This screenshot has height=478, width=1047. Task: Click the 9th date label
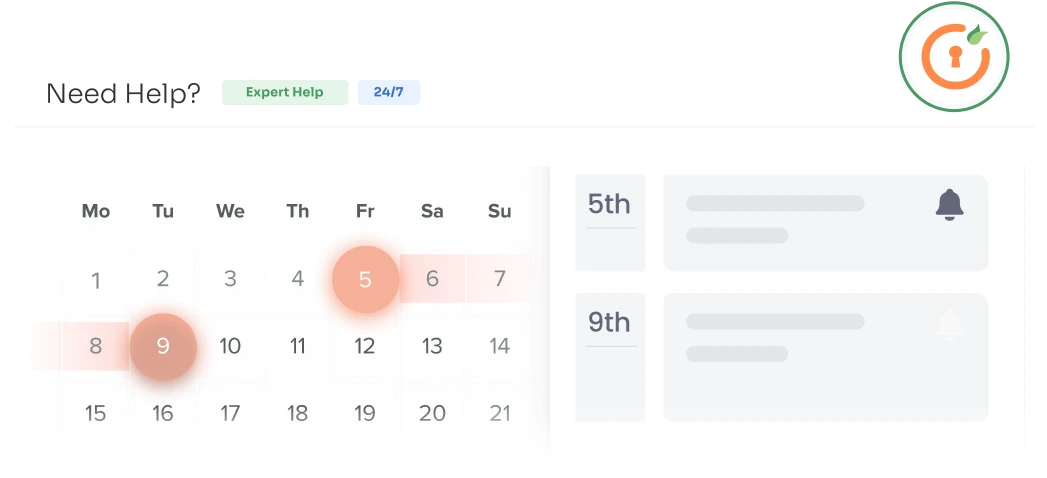[609, 322]
